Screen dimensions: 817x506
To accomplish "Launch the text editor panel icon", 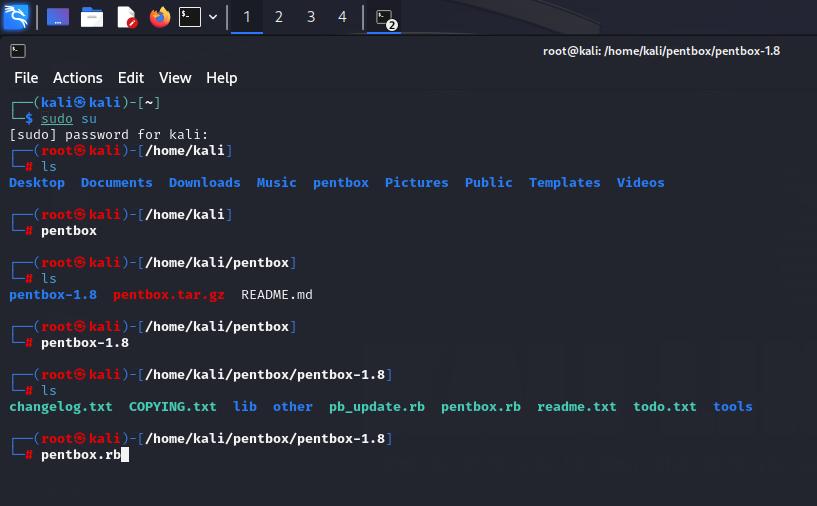I will point(127,17).
